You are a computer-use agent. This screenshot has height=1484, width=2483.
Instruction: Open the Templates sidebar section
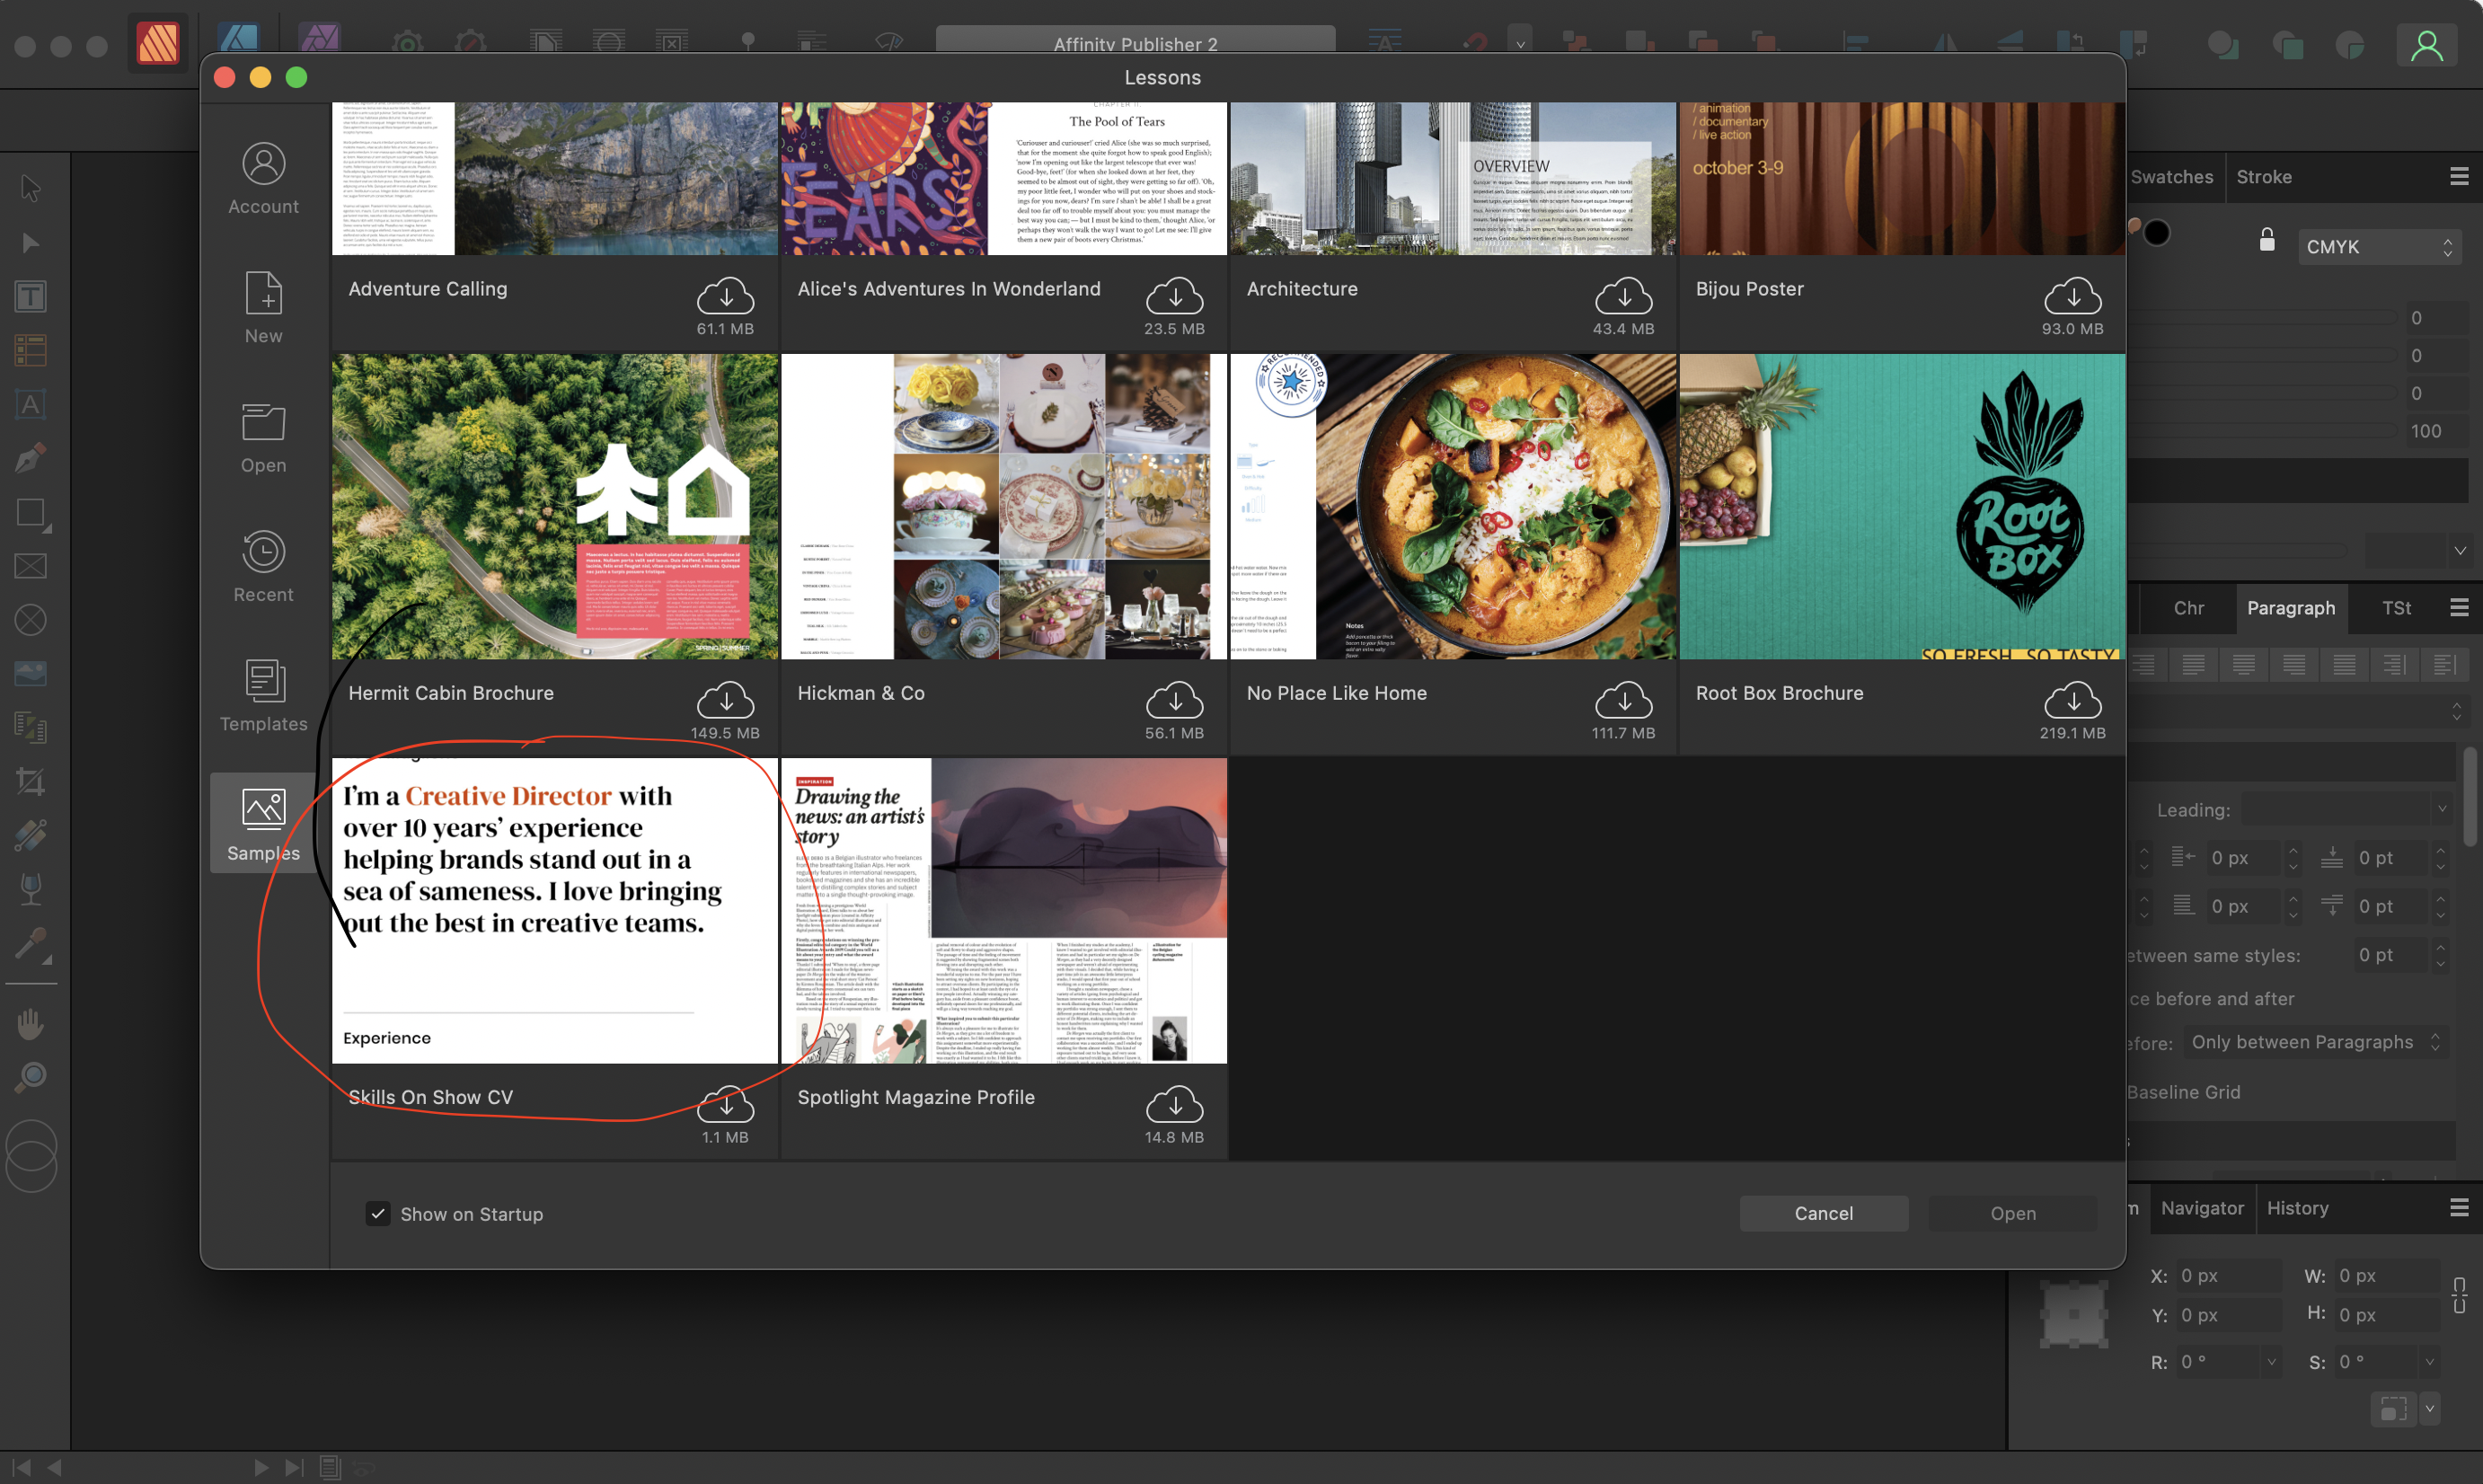[263, 696]
